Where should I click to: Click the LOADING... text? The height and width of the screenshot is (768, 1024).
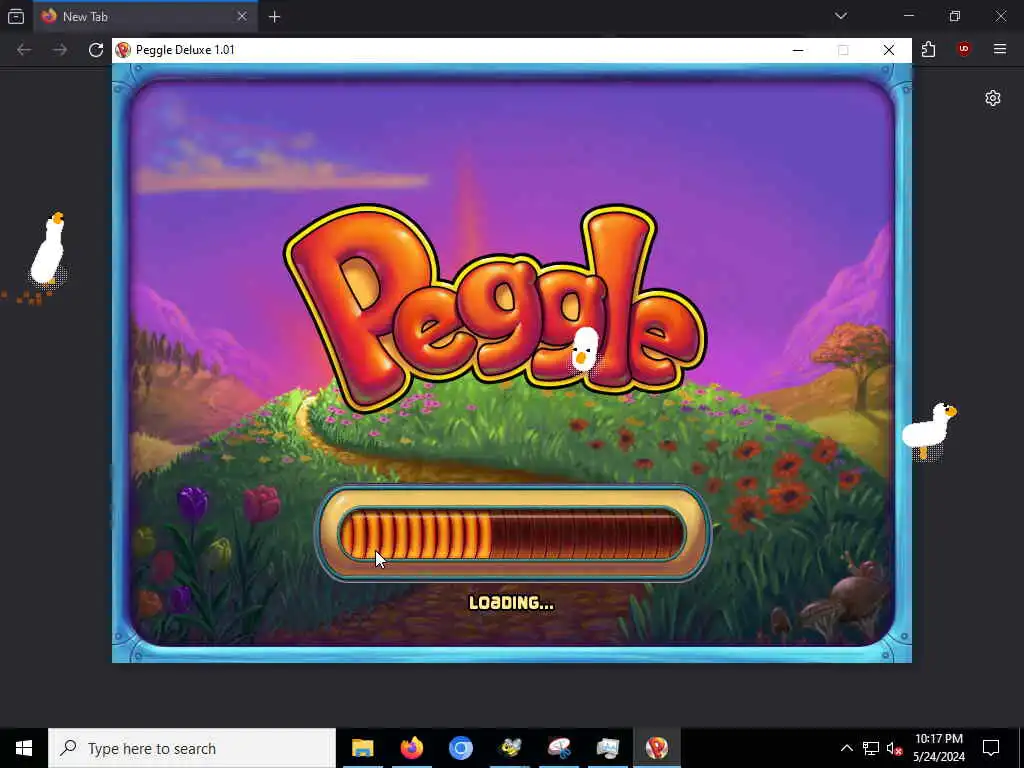click(x=511, y=602)
